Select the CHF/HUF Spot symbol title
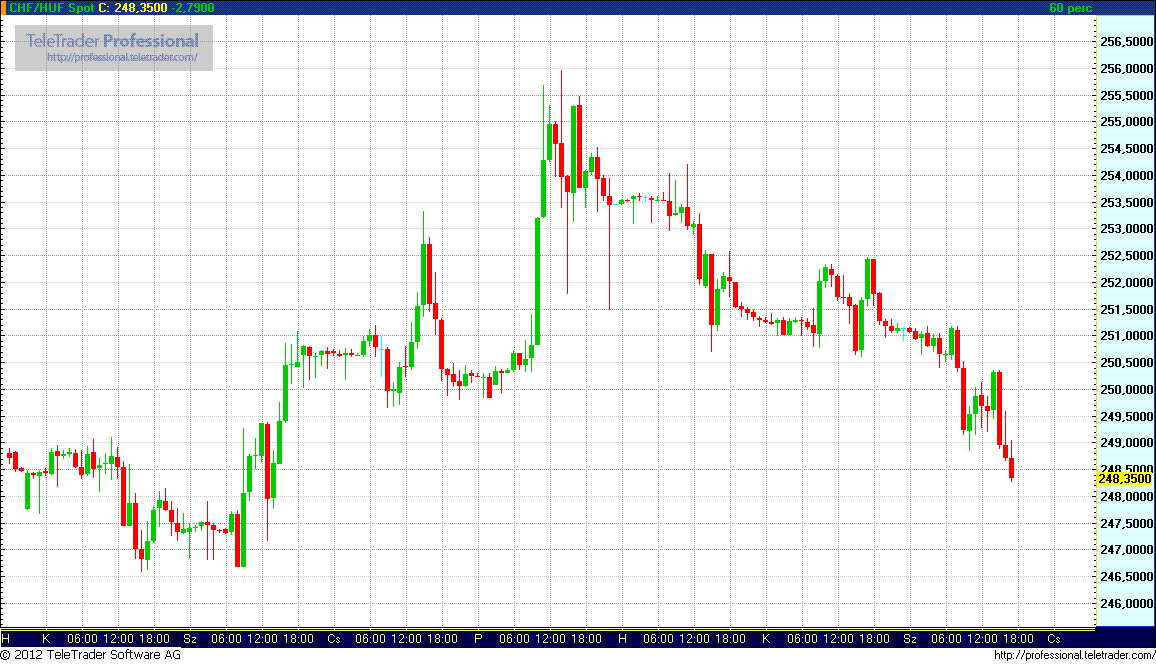The height and width of the screenshot is (664, 1156). [48, 8]
